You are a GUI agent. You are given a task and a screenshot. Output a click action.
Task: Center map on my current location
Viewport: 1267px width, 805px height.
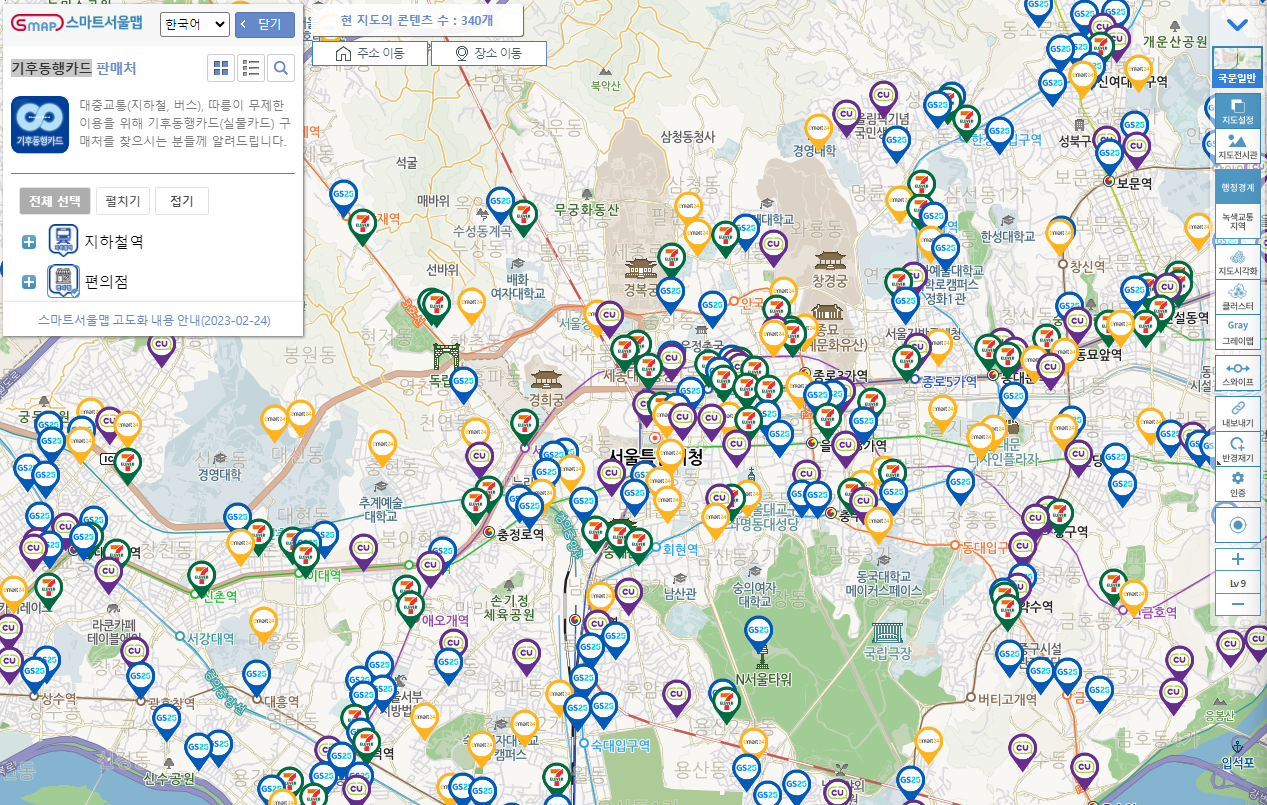coord(1237,525)
